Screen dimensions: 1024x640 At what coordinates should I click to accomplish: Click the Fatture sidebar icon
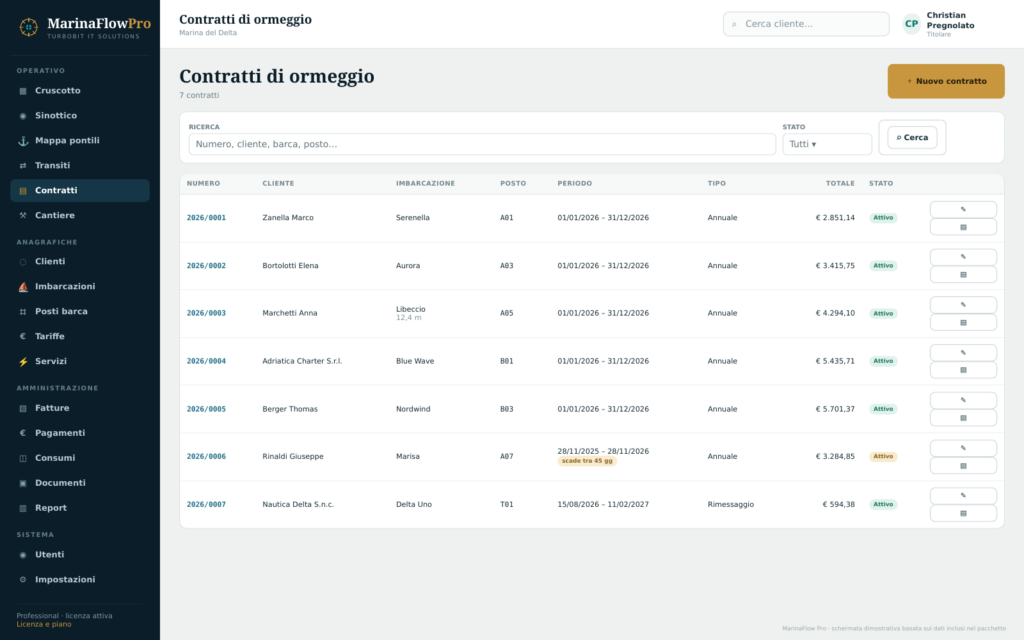coord(23,408)
